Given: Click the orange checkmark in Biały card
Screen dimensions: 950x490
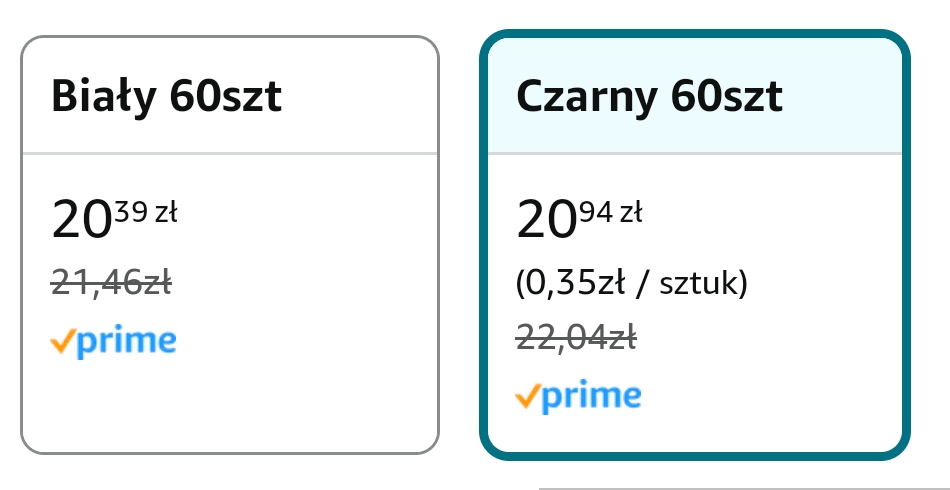Looking at the screenshot, I should pos(62,343).
